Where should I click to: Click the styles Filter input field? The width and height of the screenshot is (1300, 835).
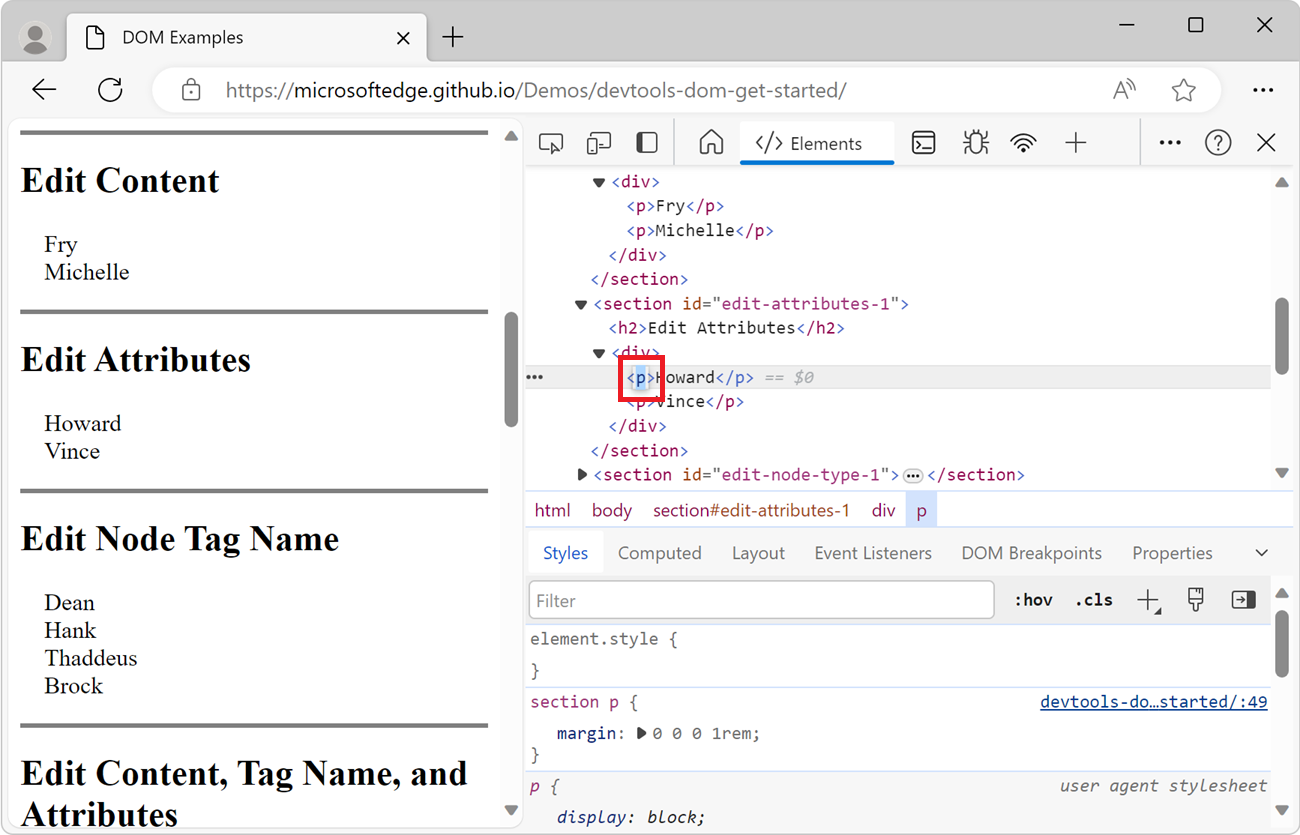pyautogui.click(x=761, y=599)
